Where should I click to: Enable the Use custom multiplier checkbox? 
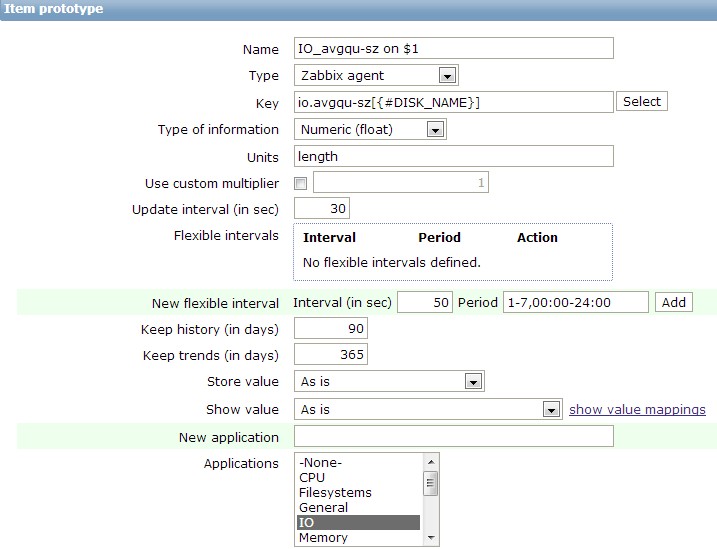(x=300, y=183)
